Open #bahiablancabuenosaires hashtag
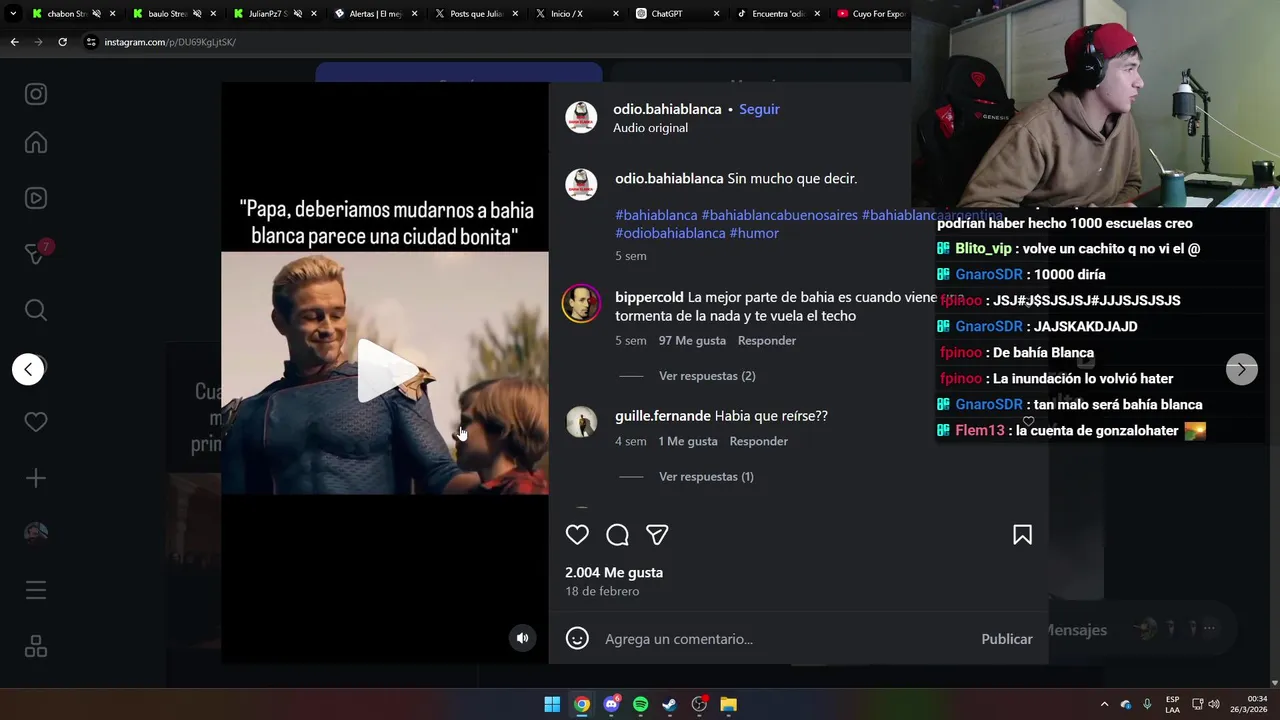Screen dimensions: 1280x720 [779, 215]
